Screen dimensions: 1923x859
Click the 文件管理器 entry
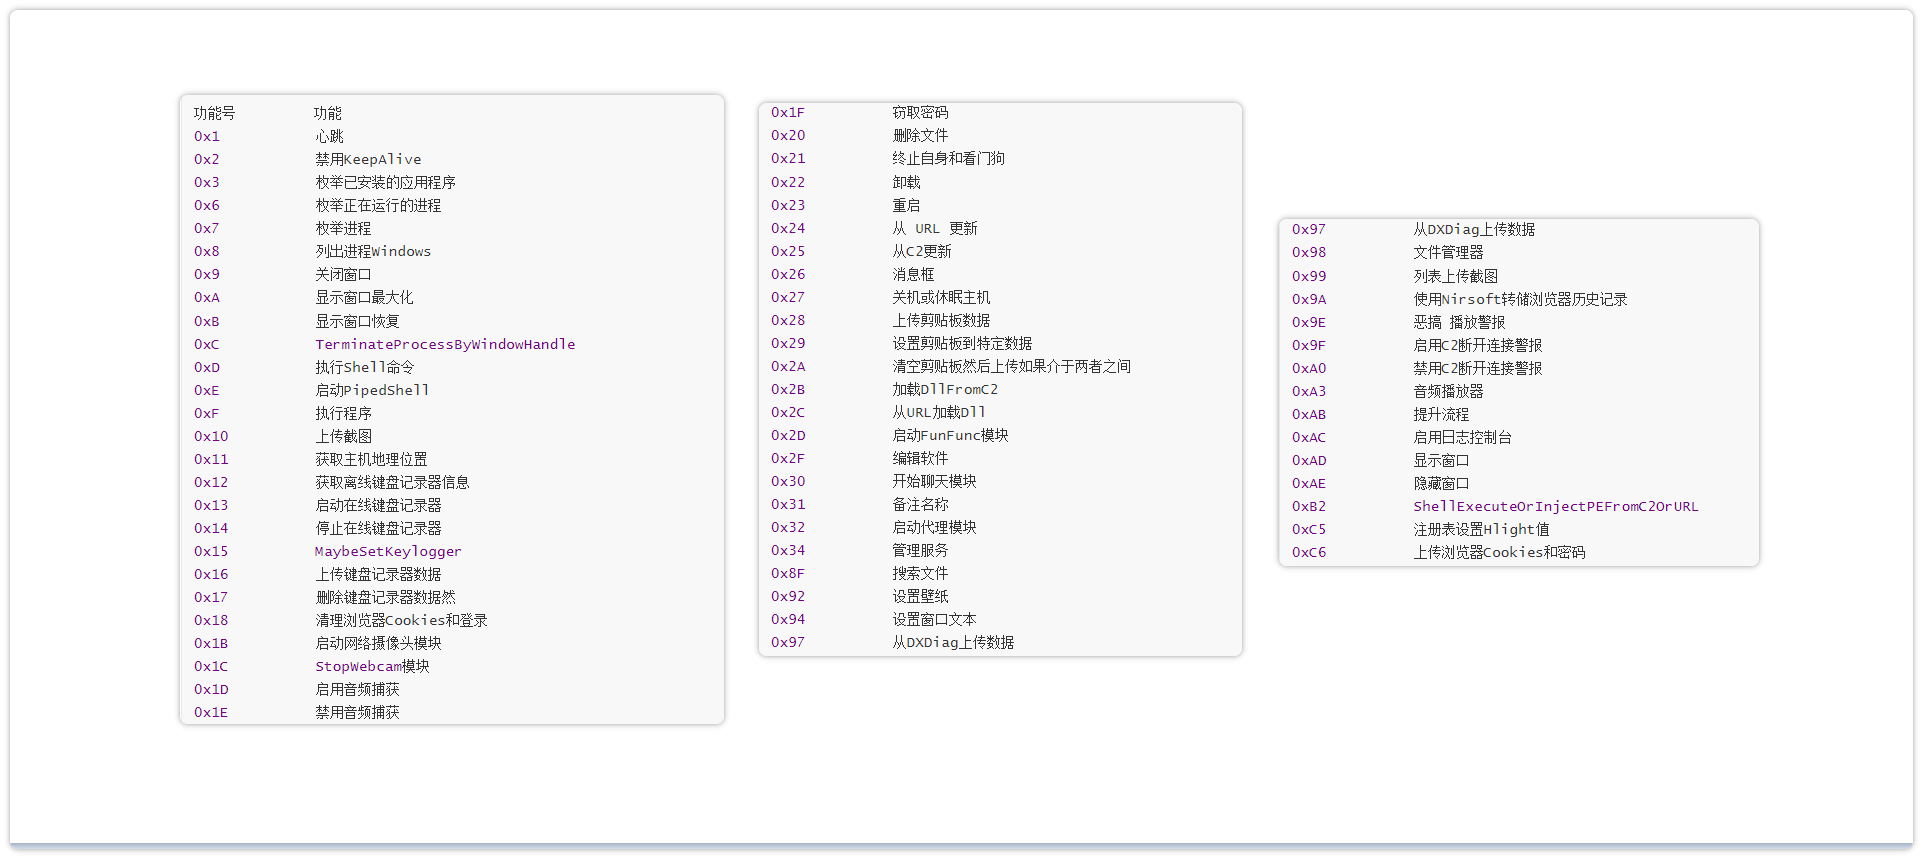coord(1448,252)
